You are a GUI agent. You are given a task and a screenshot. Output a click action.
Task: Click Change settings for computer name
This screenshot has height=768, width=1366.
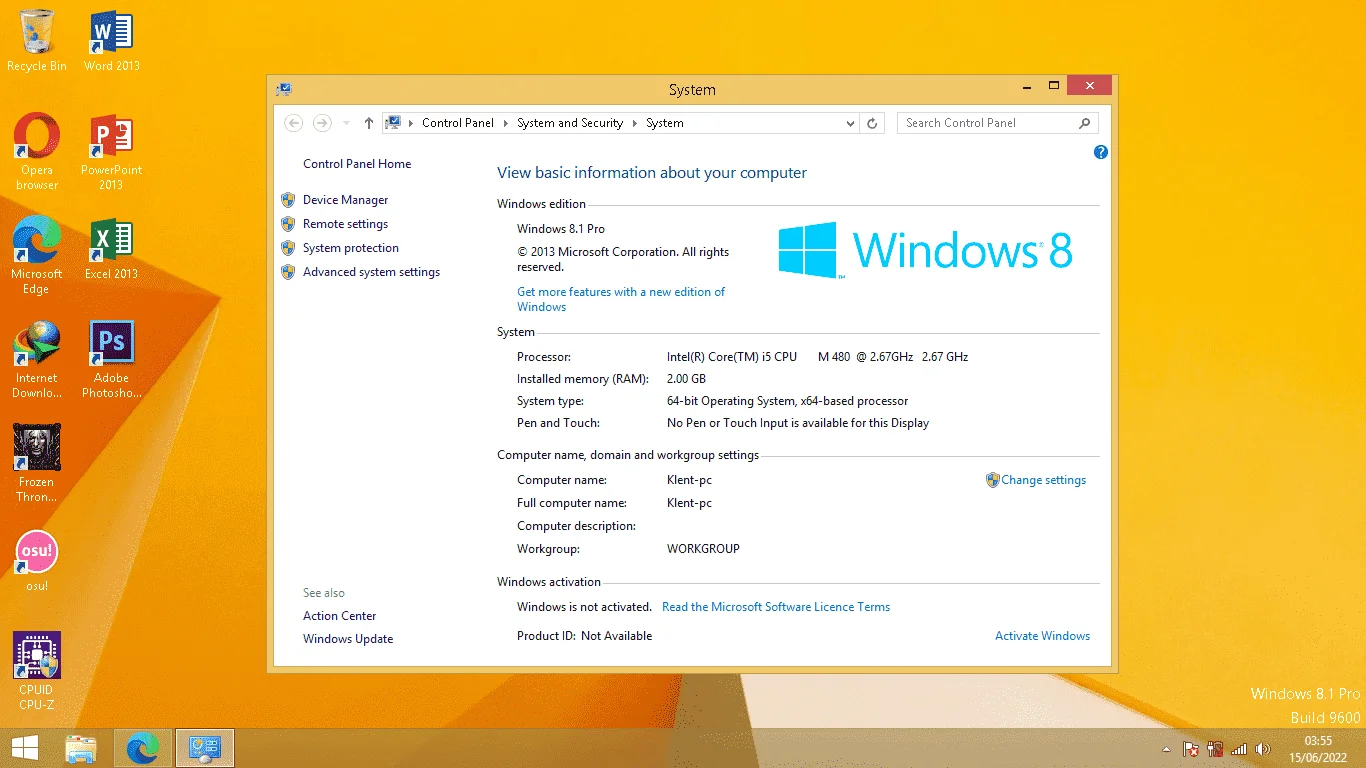tap(1043, 480)
